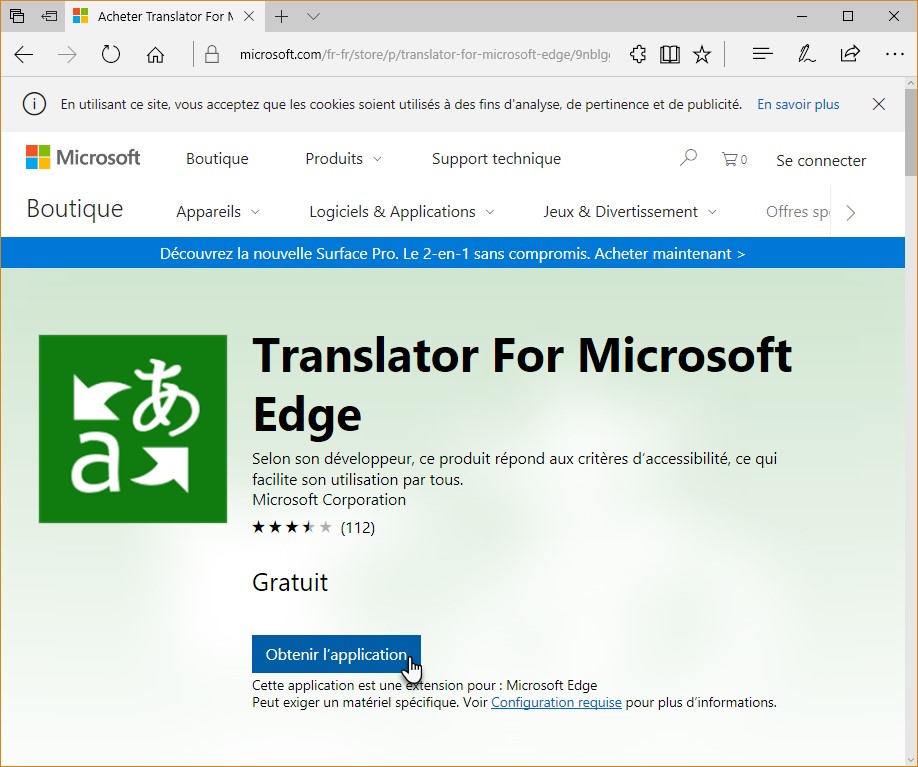Click Se connecter
The image size is (918, 767).
tap(821, 160)
